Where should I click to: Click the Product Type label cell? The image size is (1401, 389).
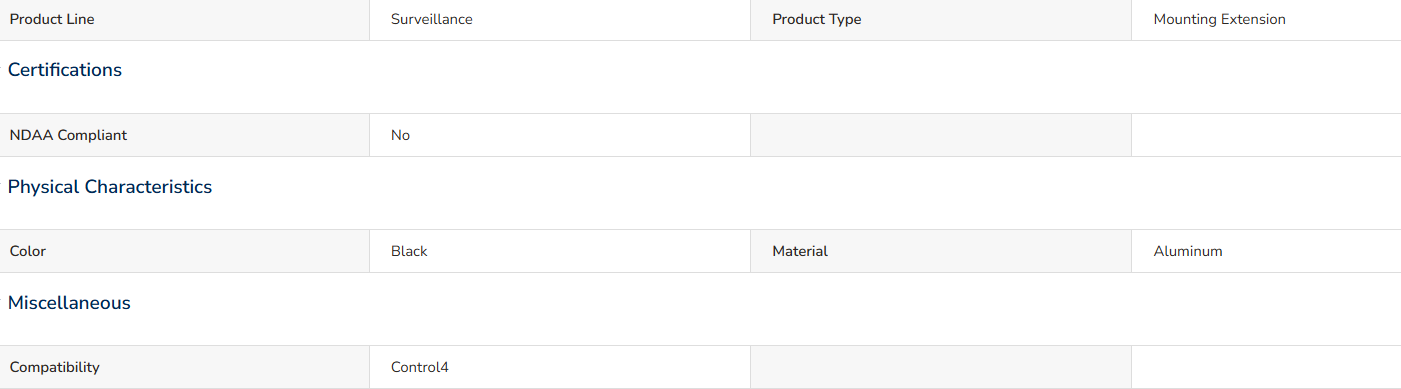click(941, 20)
